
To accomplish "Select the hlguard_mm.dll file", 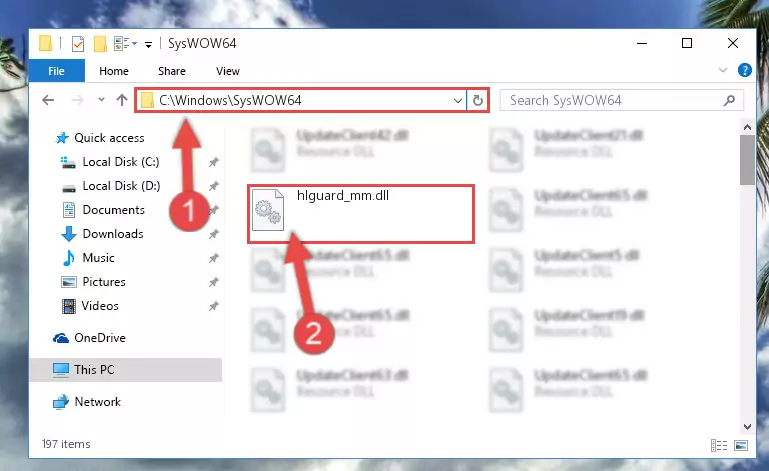I will point(361,214).
